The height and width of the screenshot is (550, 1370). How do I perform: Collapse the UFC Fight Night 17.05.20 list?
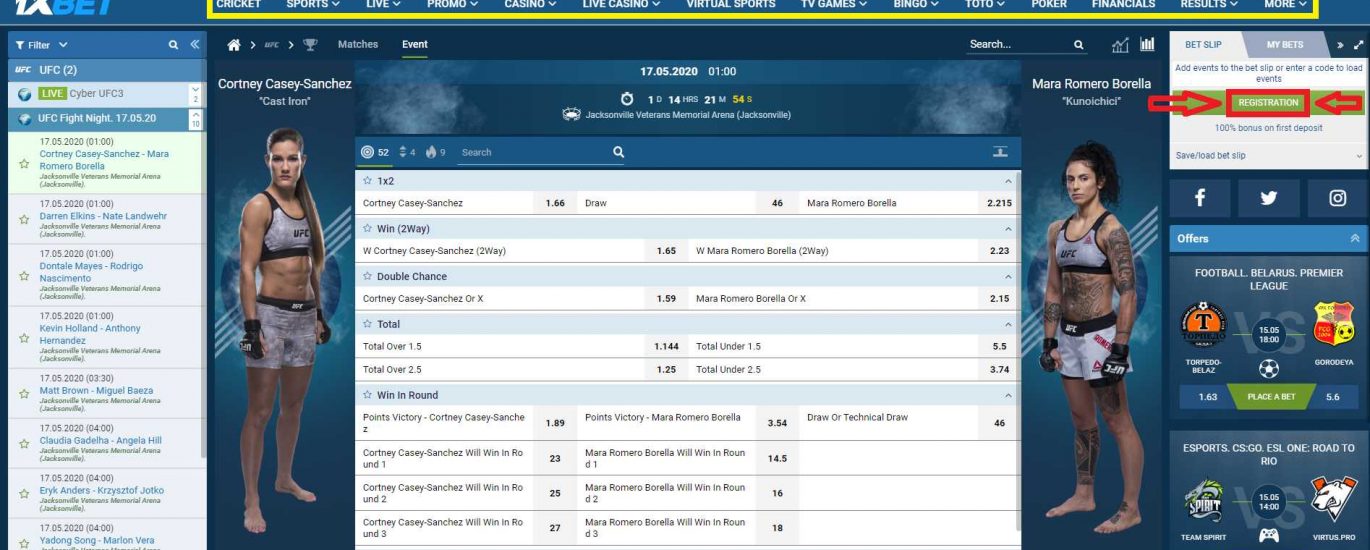(195, 118)
